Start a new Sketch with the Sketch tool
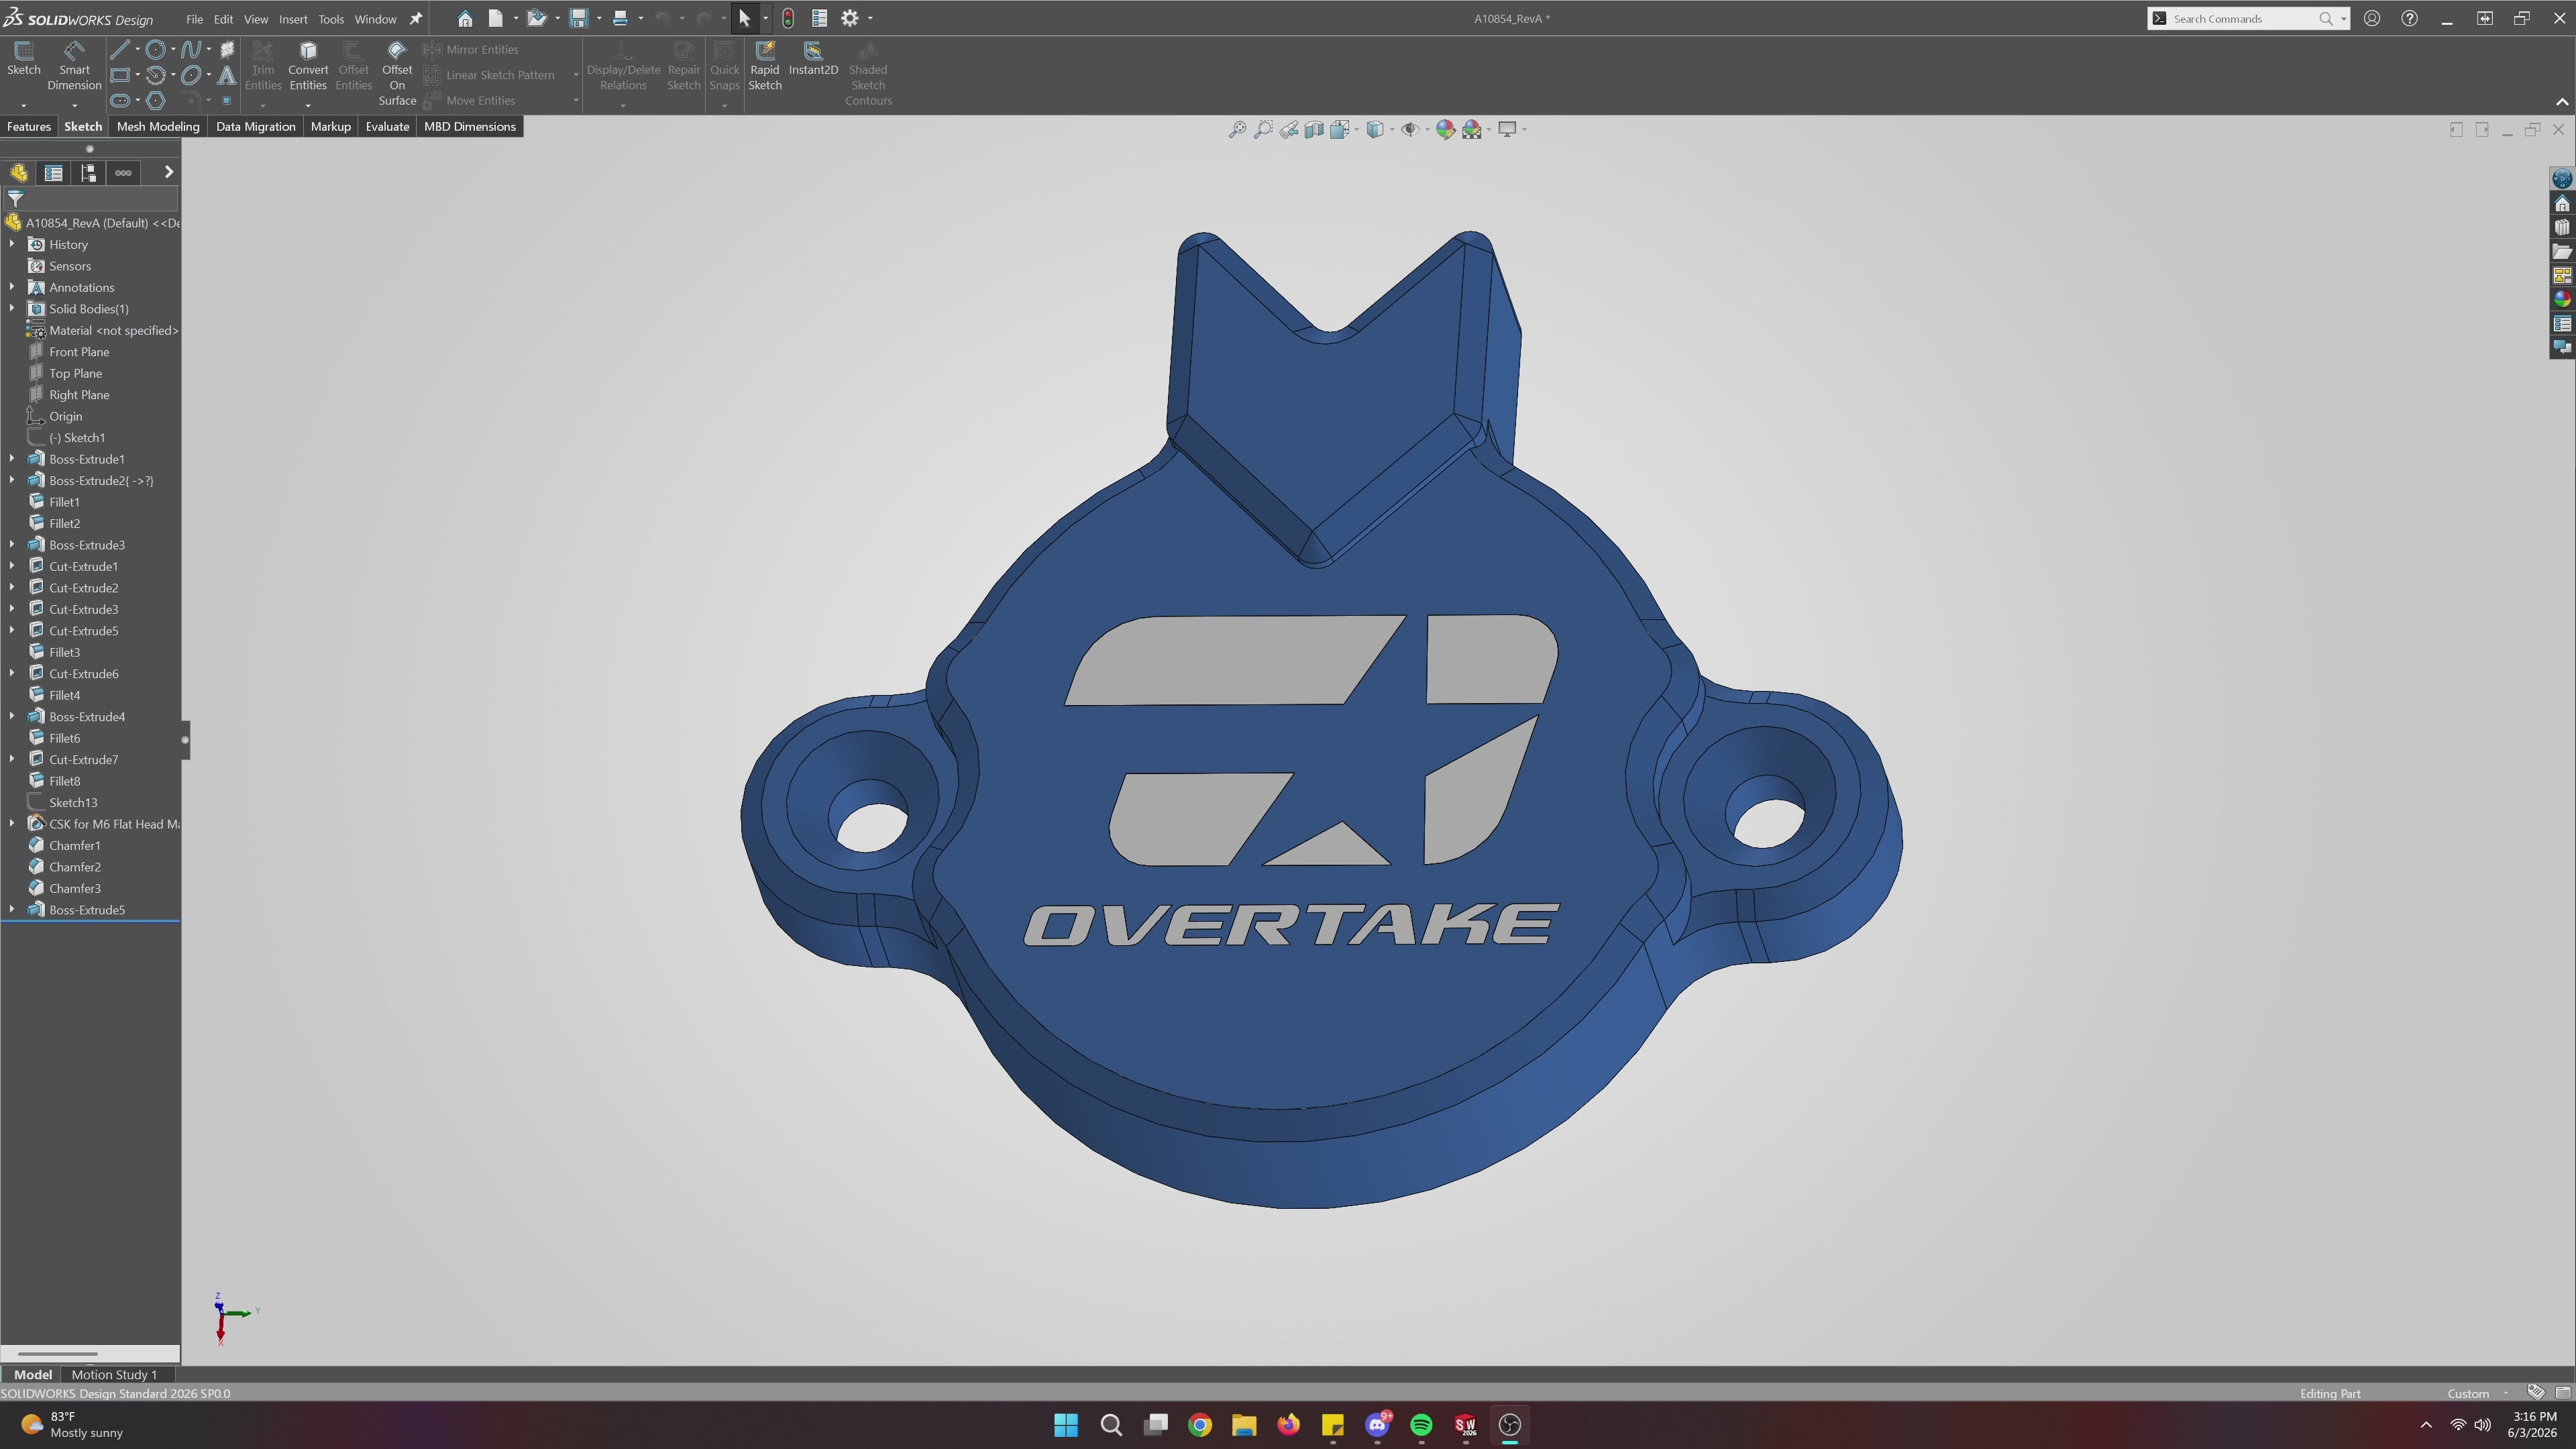 point(23,59)
